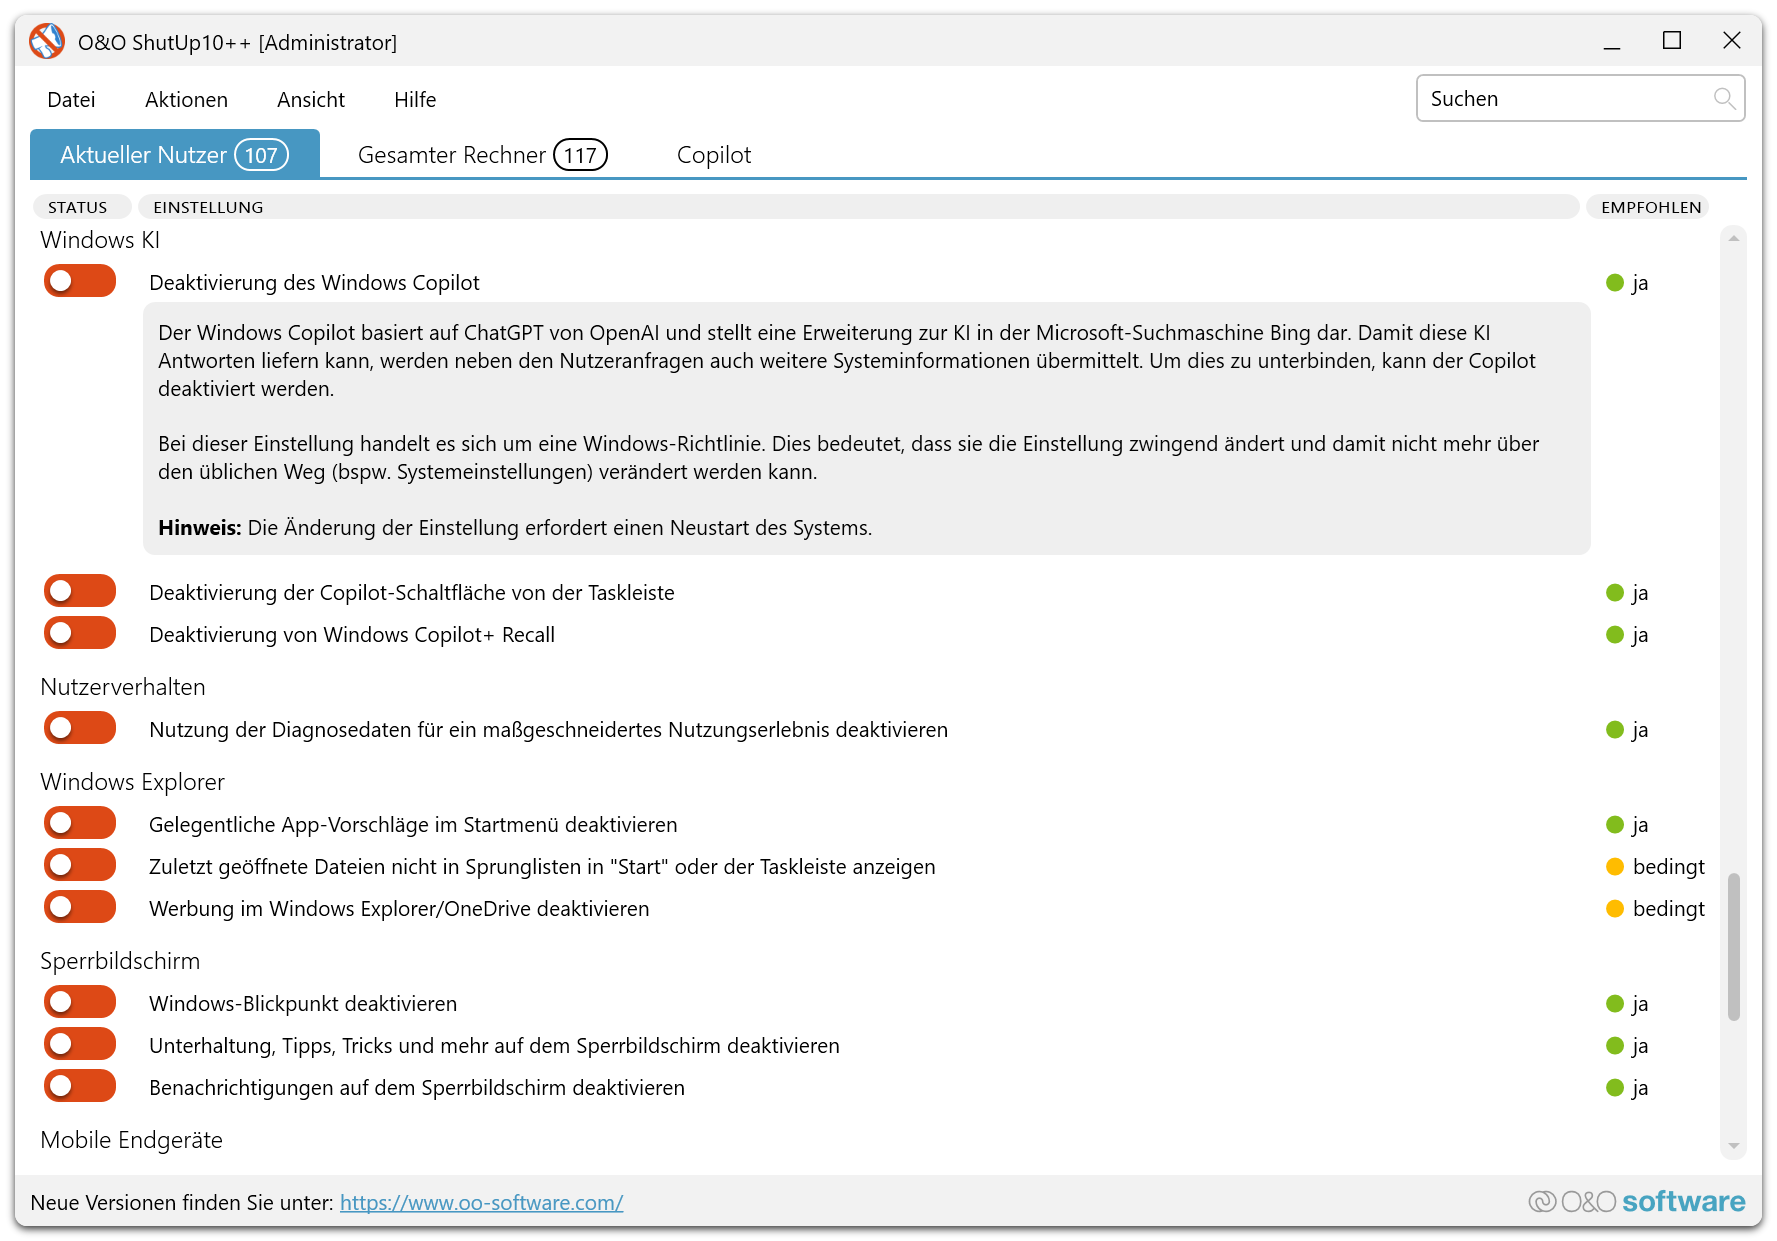Expand the Copilot-Schaltfläche Taskleiste setting description
Viewport: 1777px width, 1241px height.
coord(411,593)
